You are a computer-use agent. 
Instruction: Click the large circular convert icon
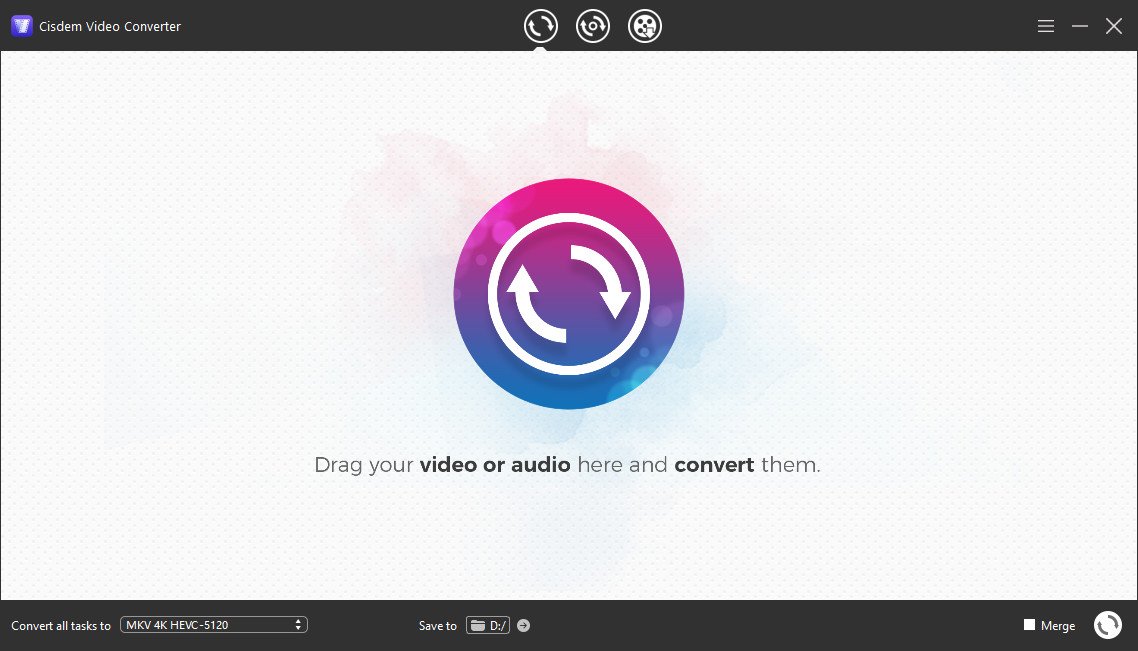[568, 294]
